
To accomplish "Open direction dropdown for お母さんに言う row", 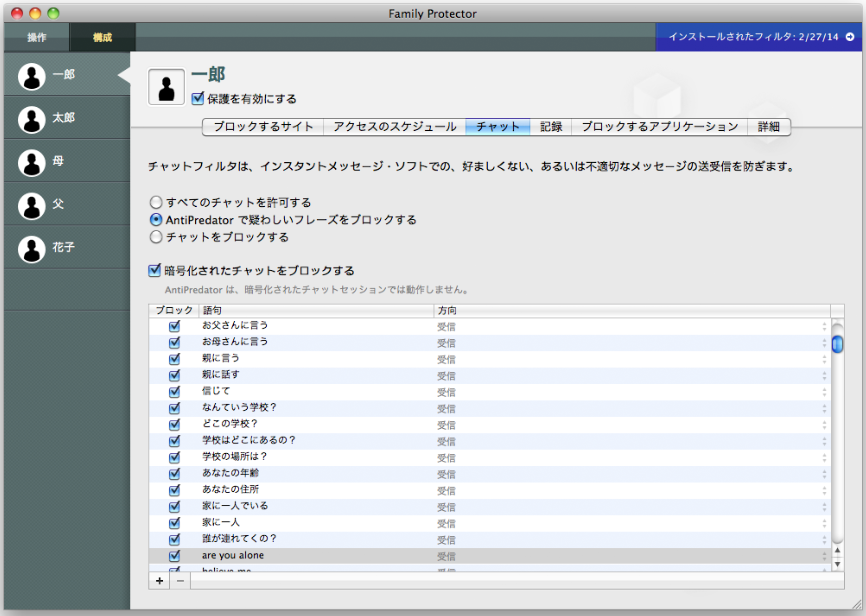I will pyautogui.click(x=824, y=343).
